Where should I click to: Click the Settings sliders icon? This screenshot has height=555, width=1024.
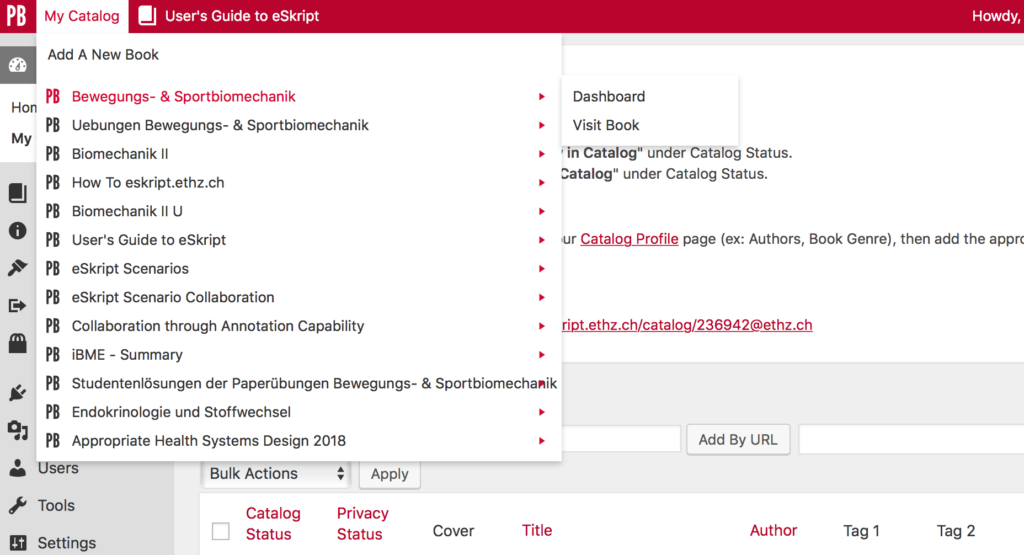click(18, 543)
